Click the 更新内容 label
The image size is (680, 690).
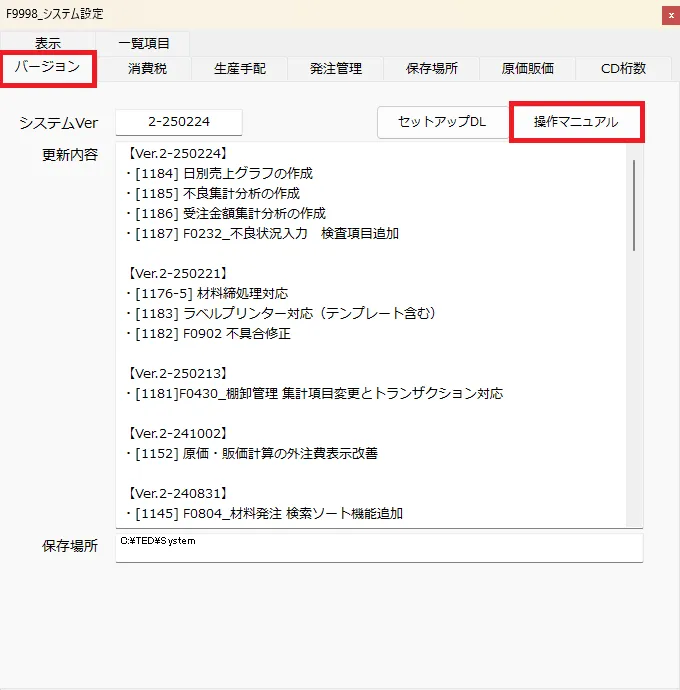point(70,155)
